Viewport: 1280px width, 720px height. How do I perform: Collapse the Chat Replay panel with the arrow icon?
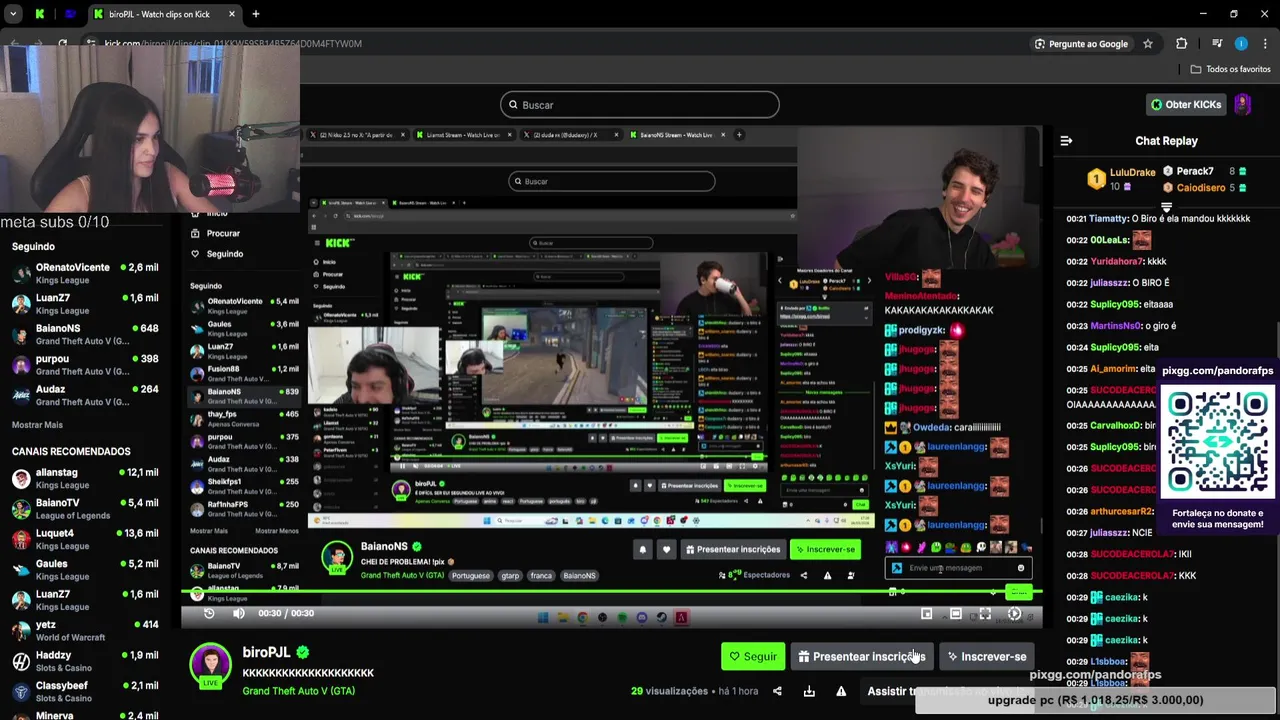(x=1066, y=141)
